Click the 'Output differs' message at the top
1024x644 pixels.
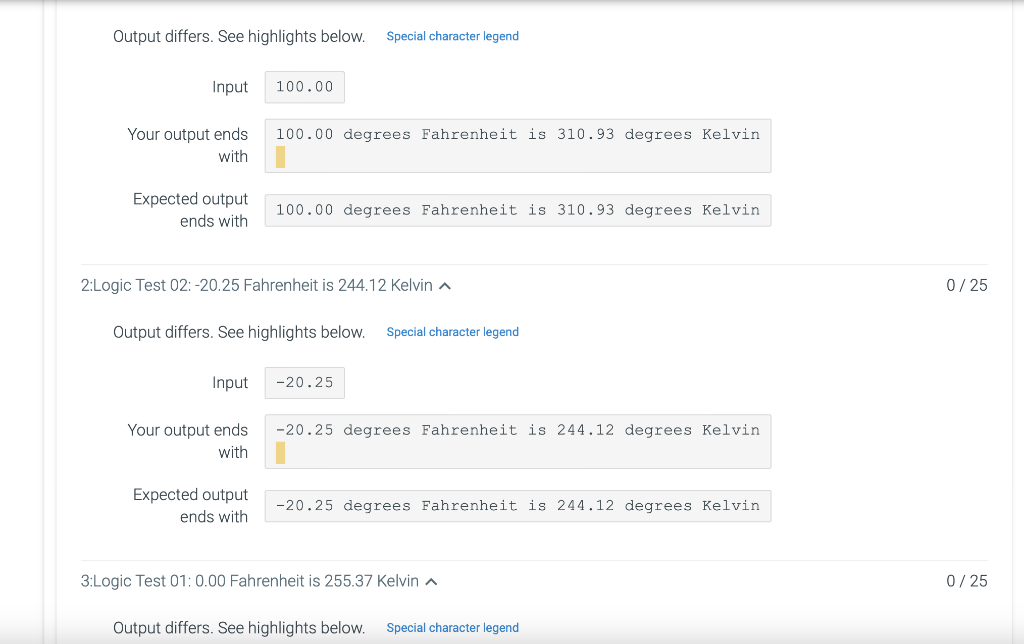click(x=238, y=36)
